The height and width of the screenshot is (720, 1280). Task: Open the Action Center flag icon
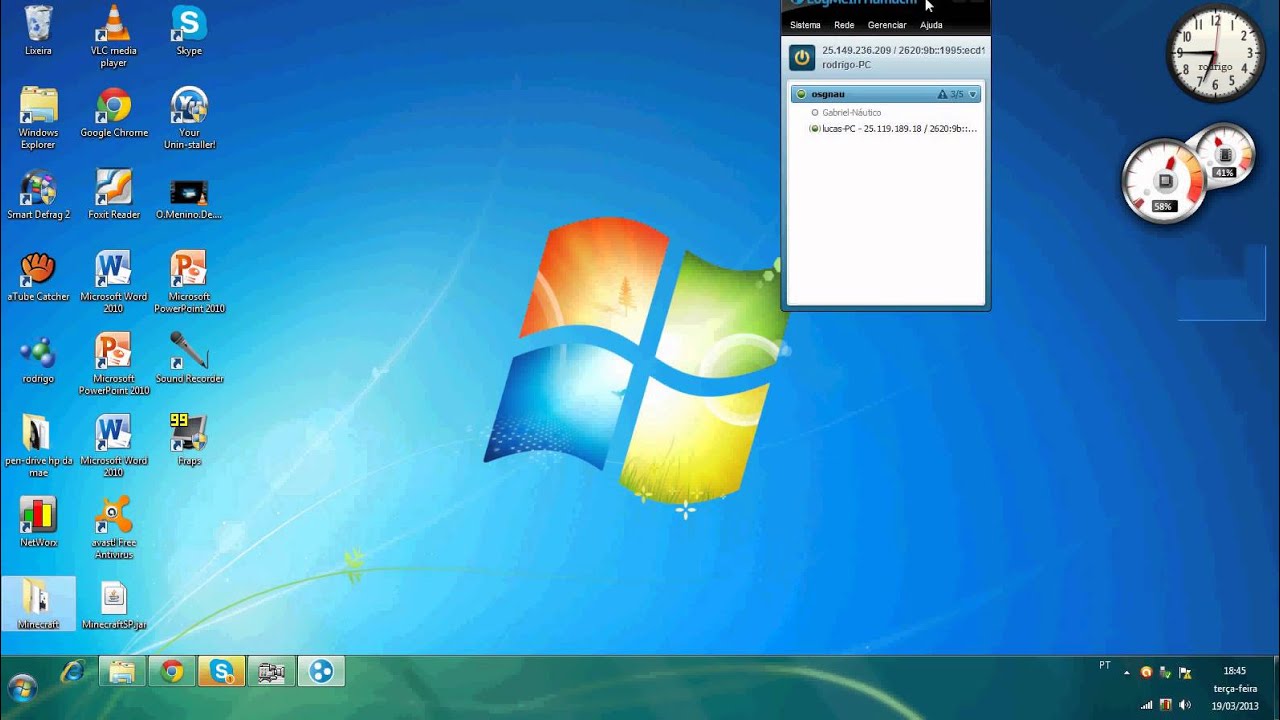tap(1185, 672)
